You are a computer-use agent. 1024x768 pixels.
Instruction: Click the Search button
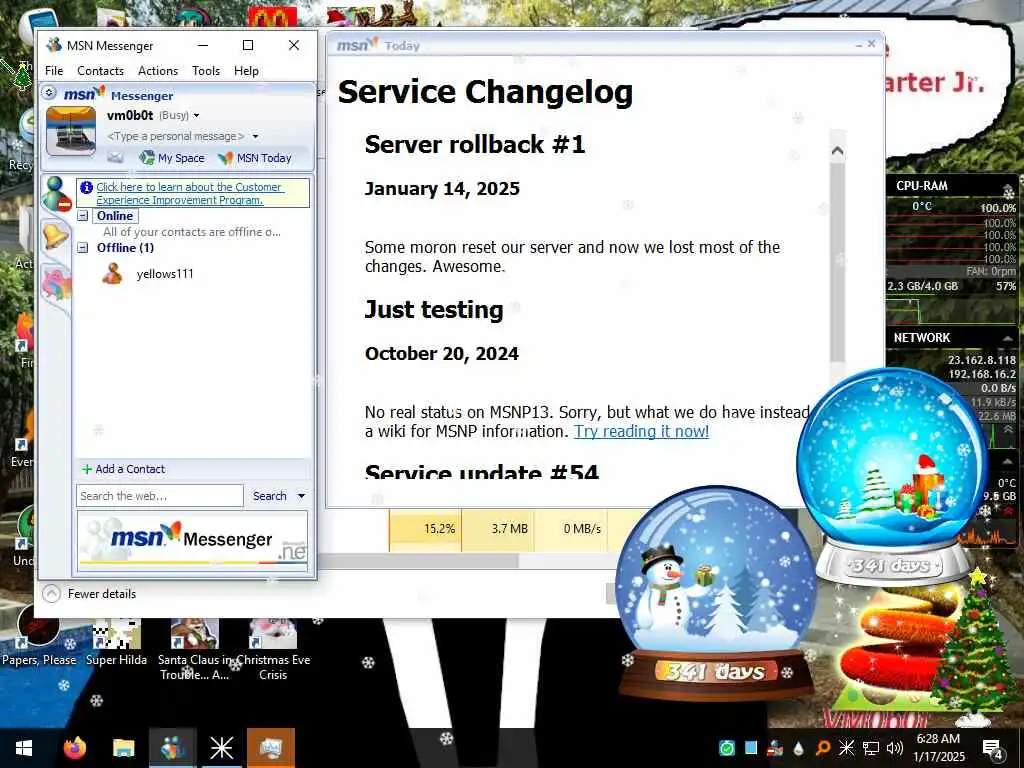270,496
